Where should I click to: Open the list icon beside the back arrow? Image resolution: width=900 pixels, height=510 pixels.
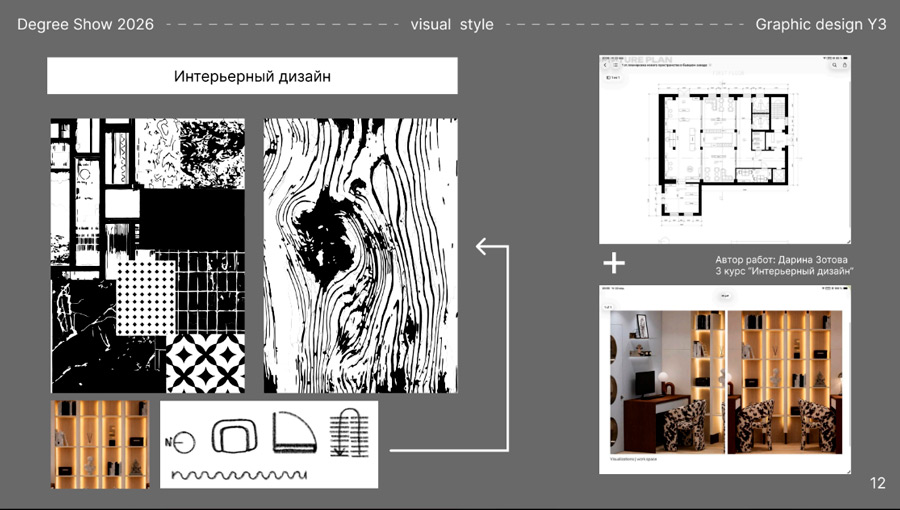point(615,65)
